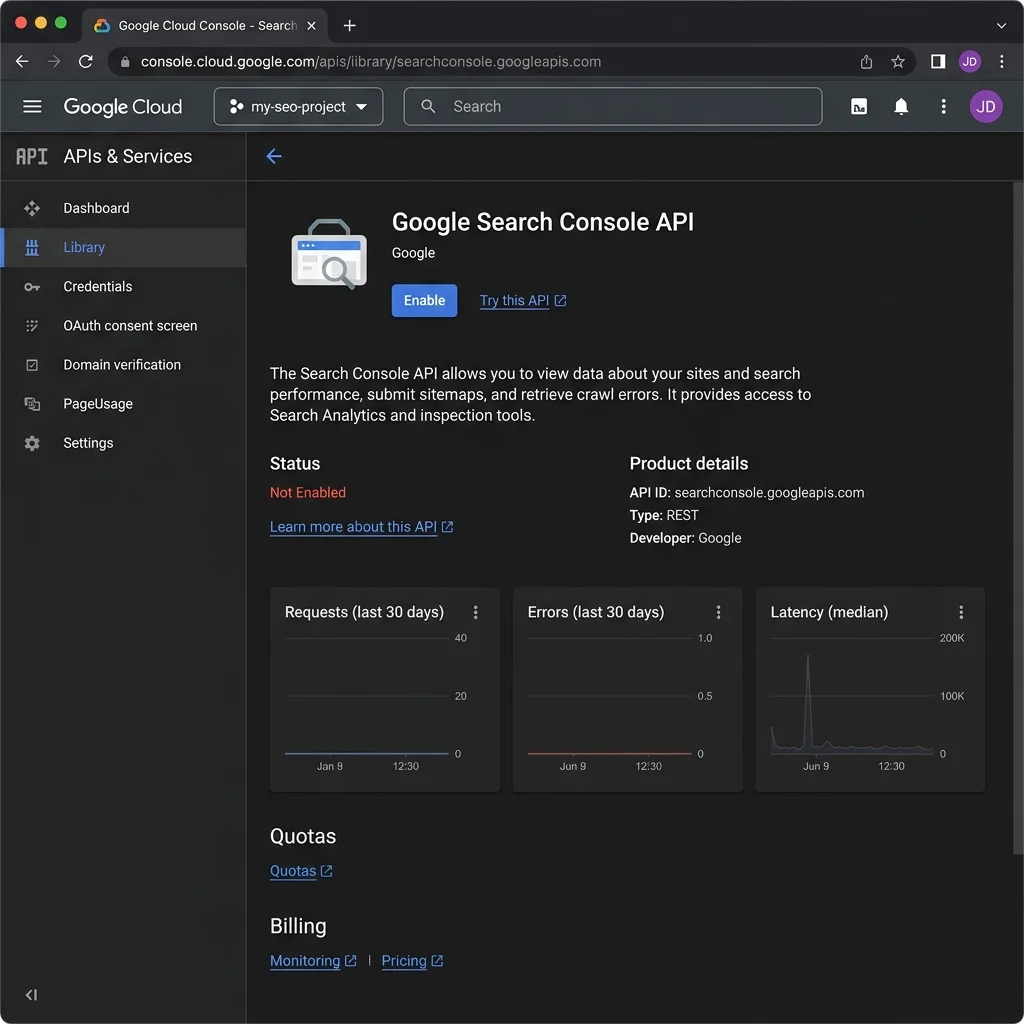Toggle the browser side panel icon
The image size is (1024, 1024).
pos(938,61)
